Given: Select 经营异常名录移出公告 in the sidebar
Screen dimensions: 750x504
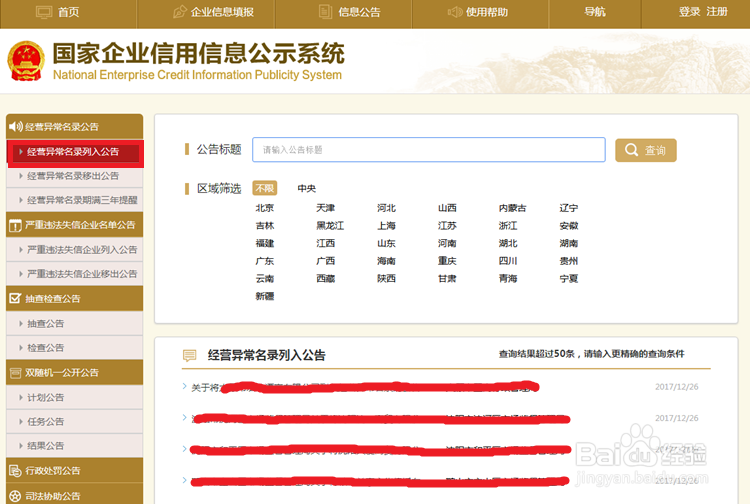Looking at the screenshot, I should coord(75,176).
